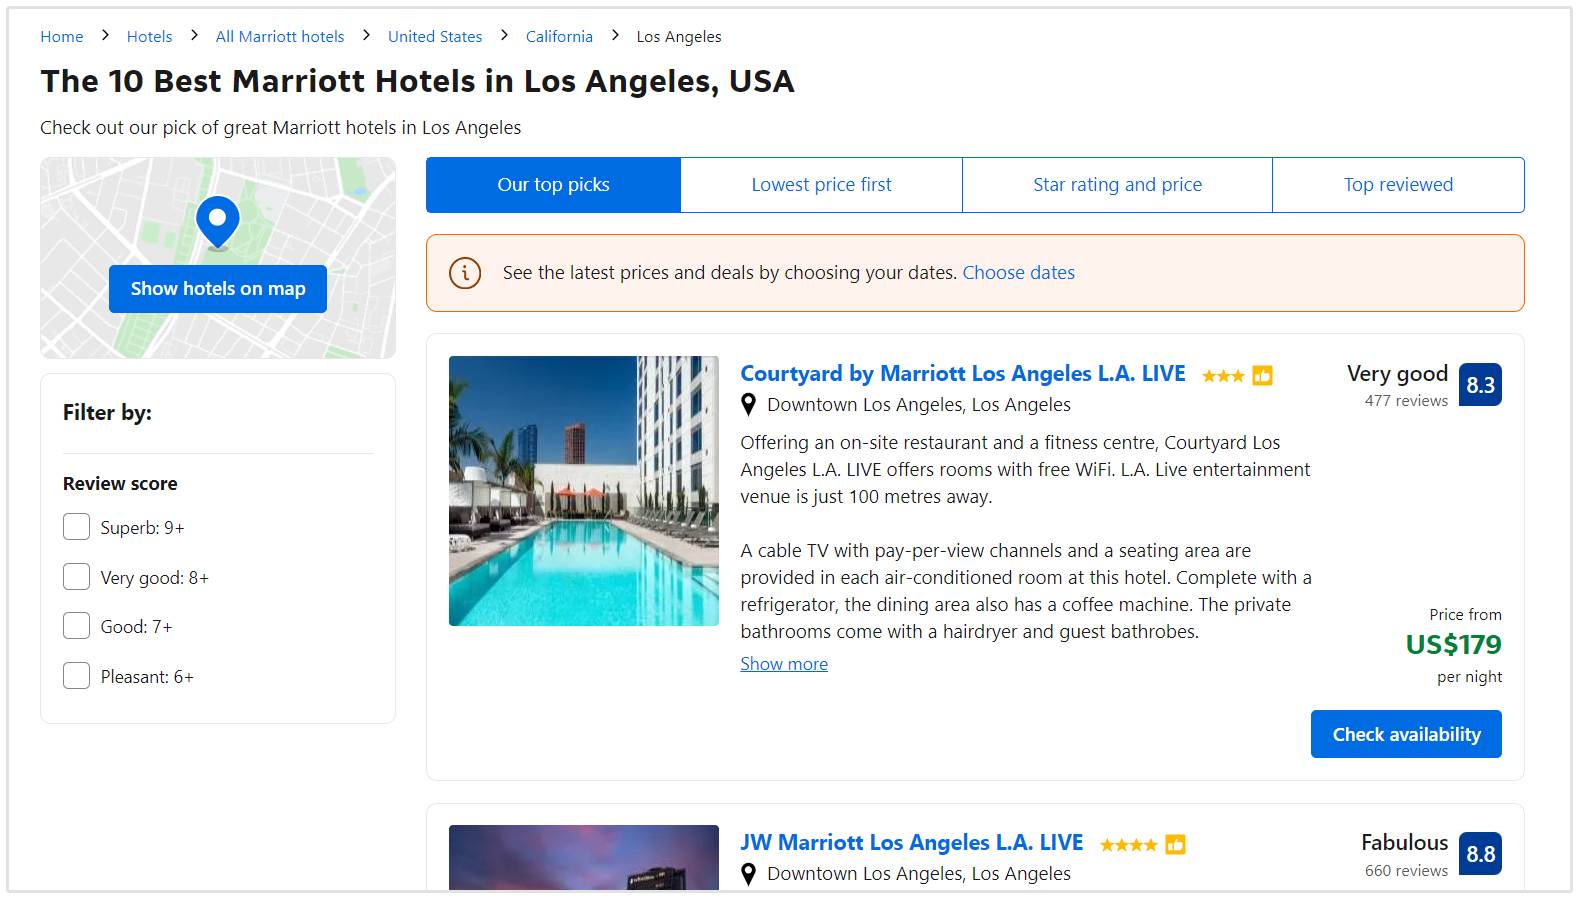Select the Pleasant: 6+ checkbox

[x=77, y=676]
